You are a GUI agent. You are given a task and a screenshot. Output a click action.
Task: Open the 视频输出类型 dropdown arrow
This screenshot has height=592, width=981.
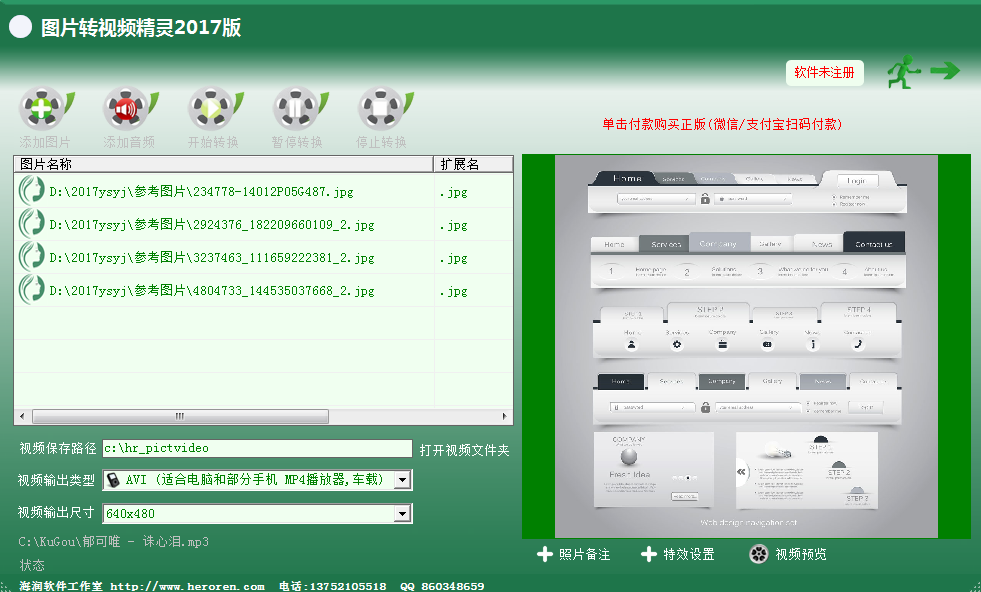pyautogui.click(x=402, y=480)
